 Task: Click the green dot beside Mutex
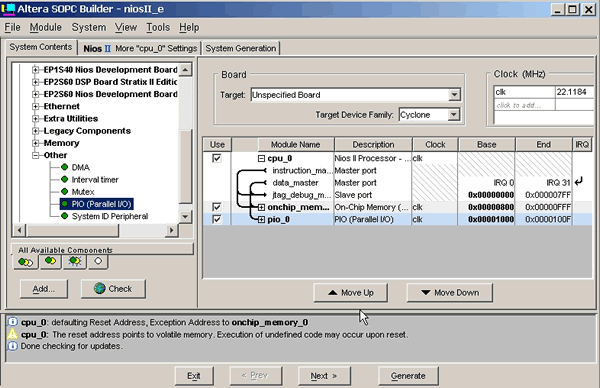(64, 192)
